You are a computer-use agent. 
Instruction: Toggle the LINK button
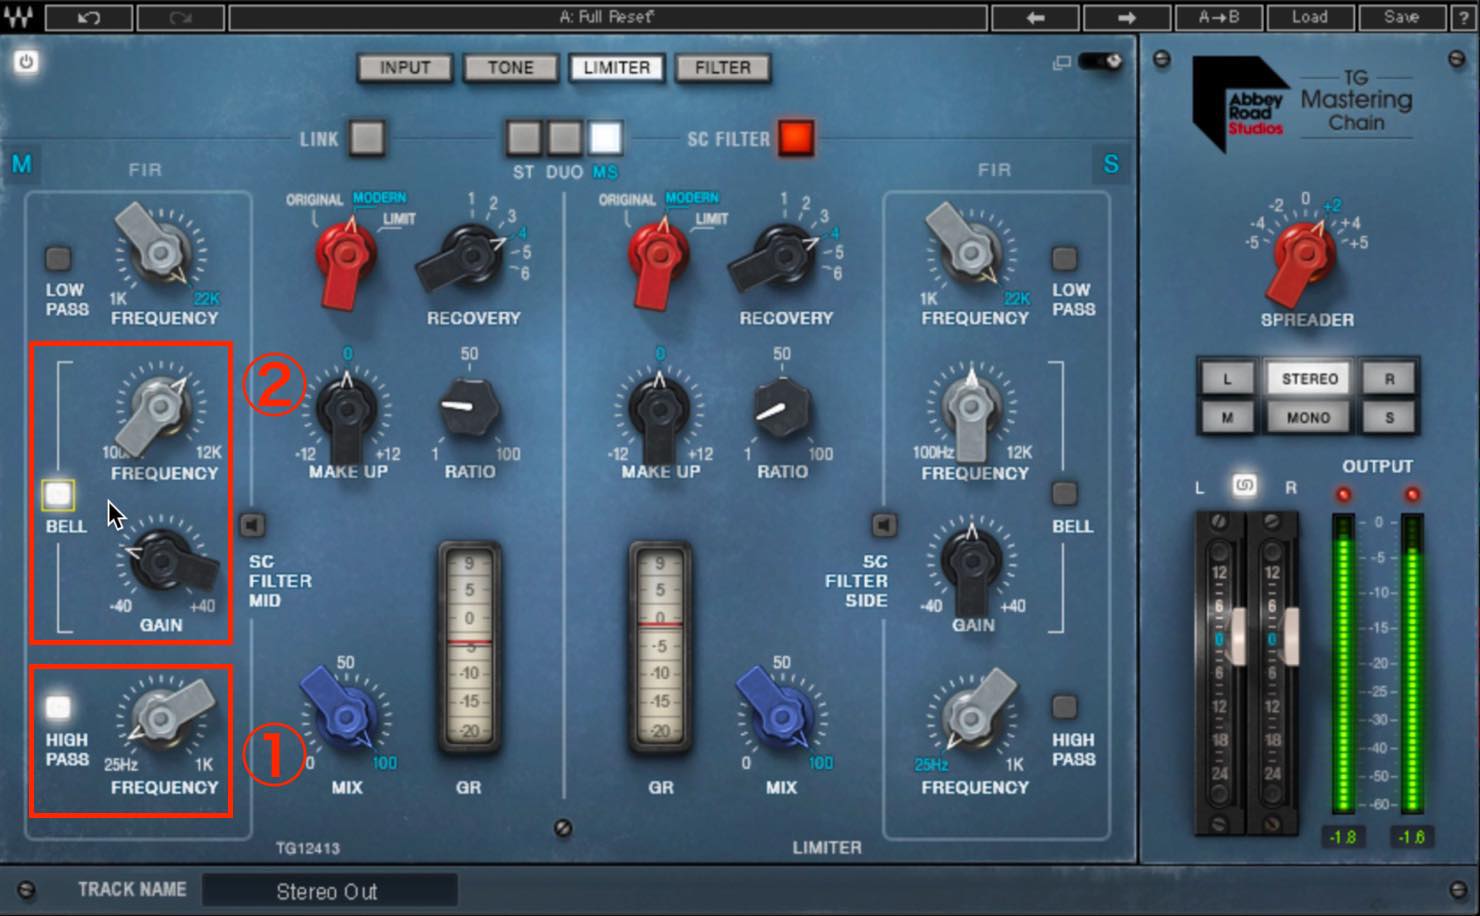coord(367,138)
